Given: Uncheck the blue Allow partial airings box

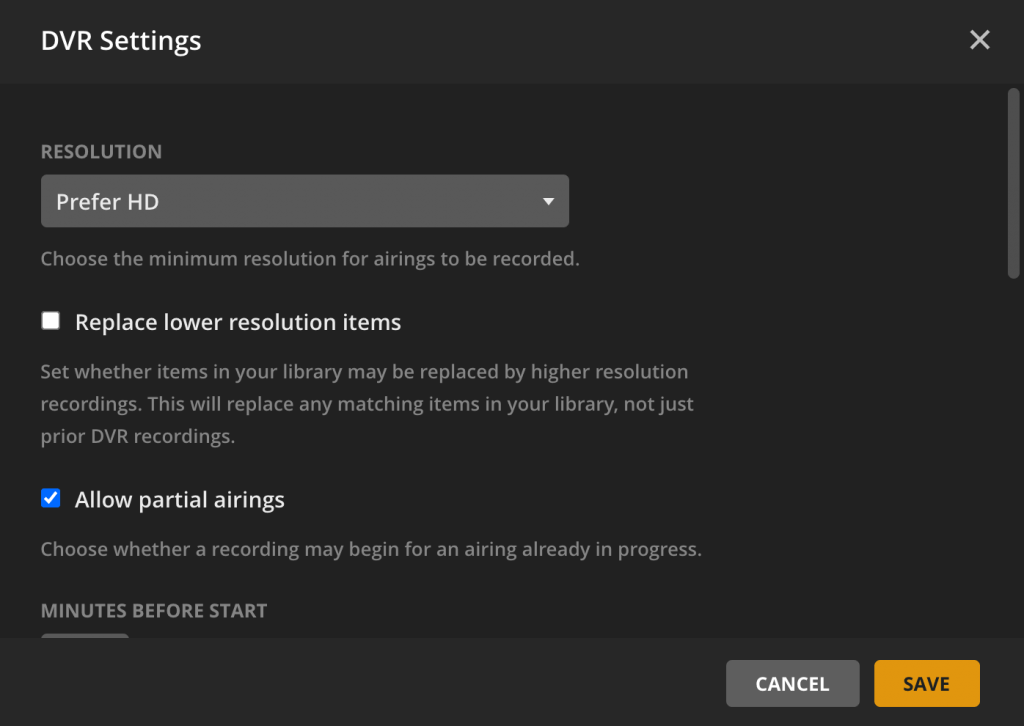Looking at the screenshot, I should coord(50,497).
